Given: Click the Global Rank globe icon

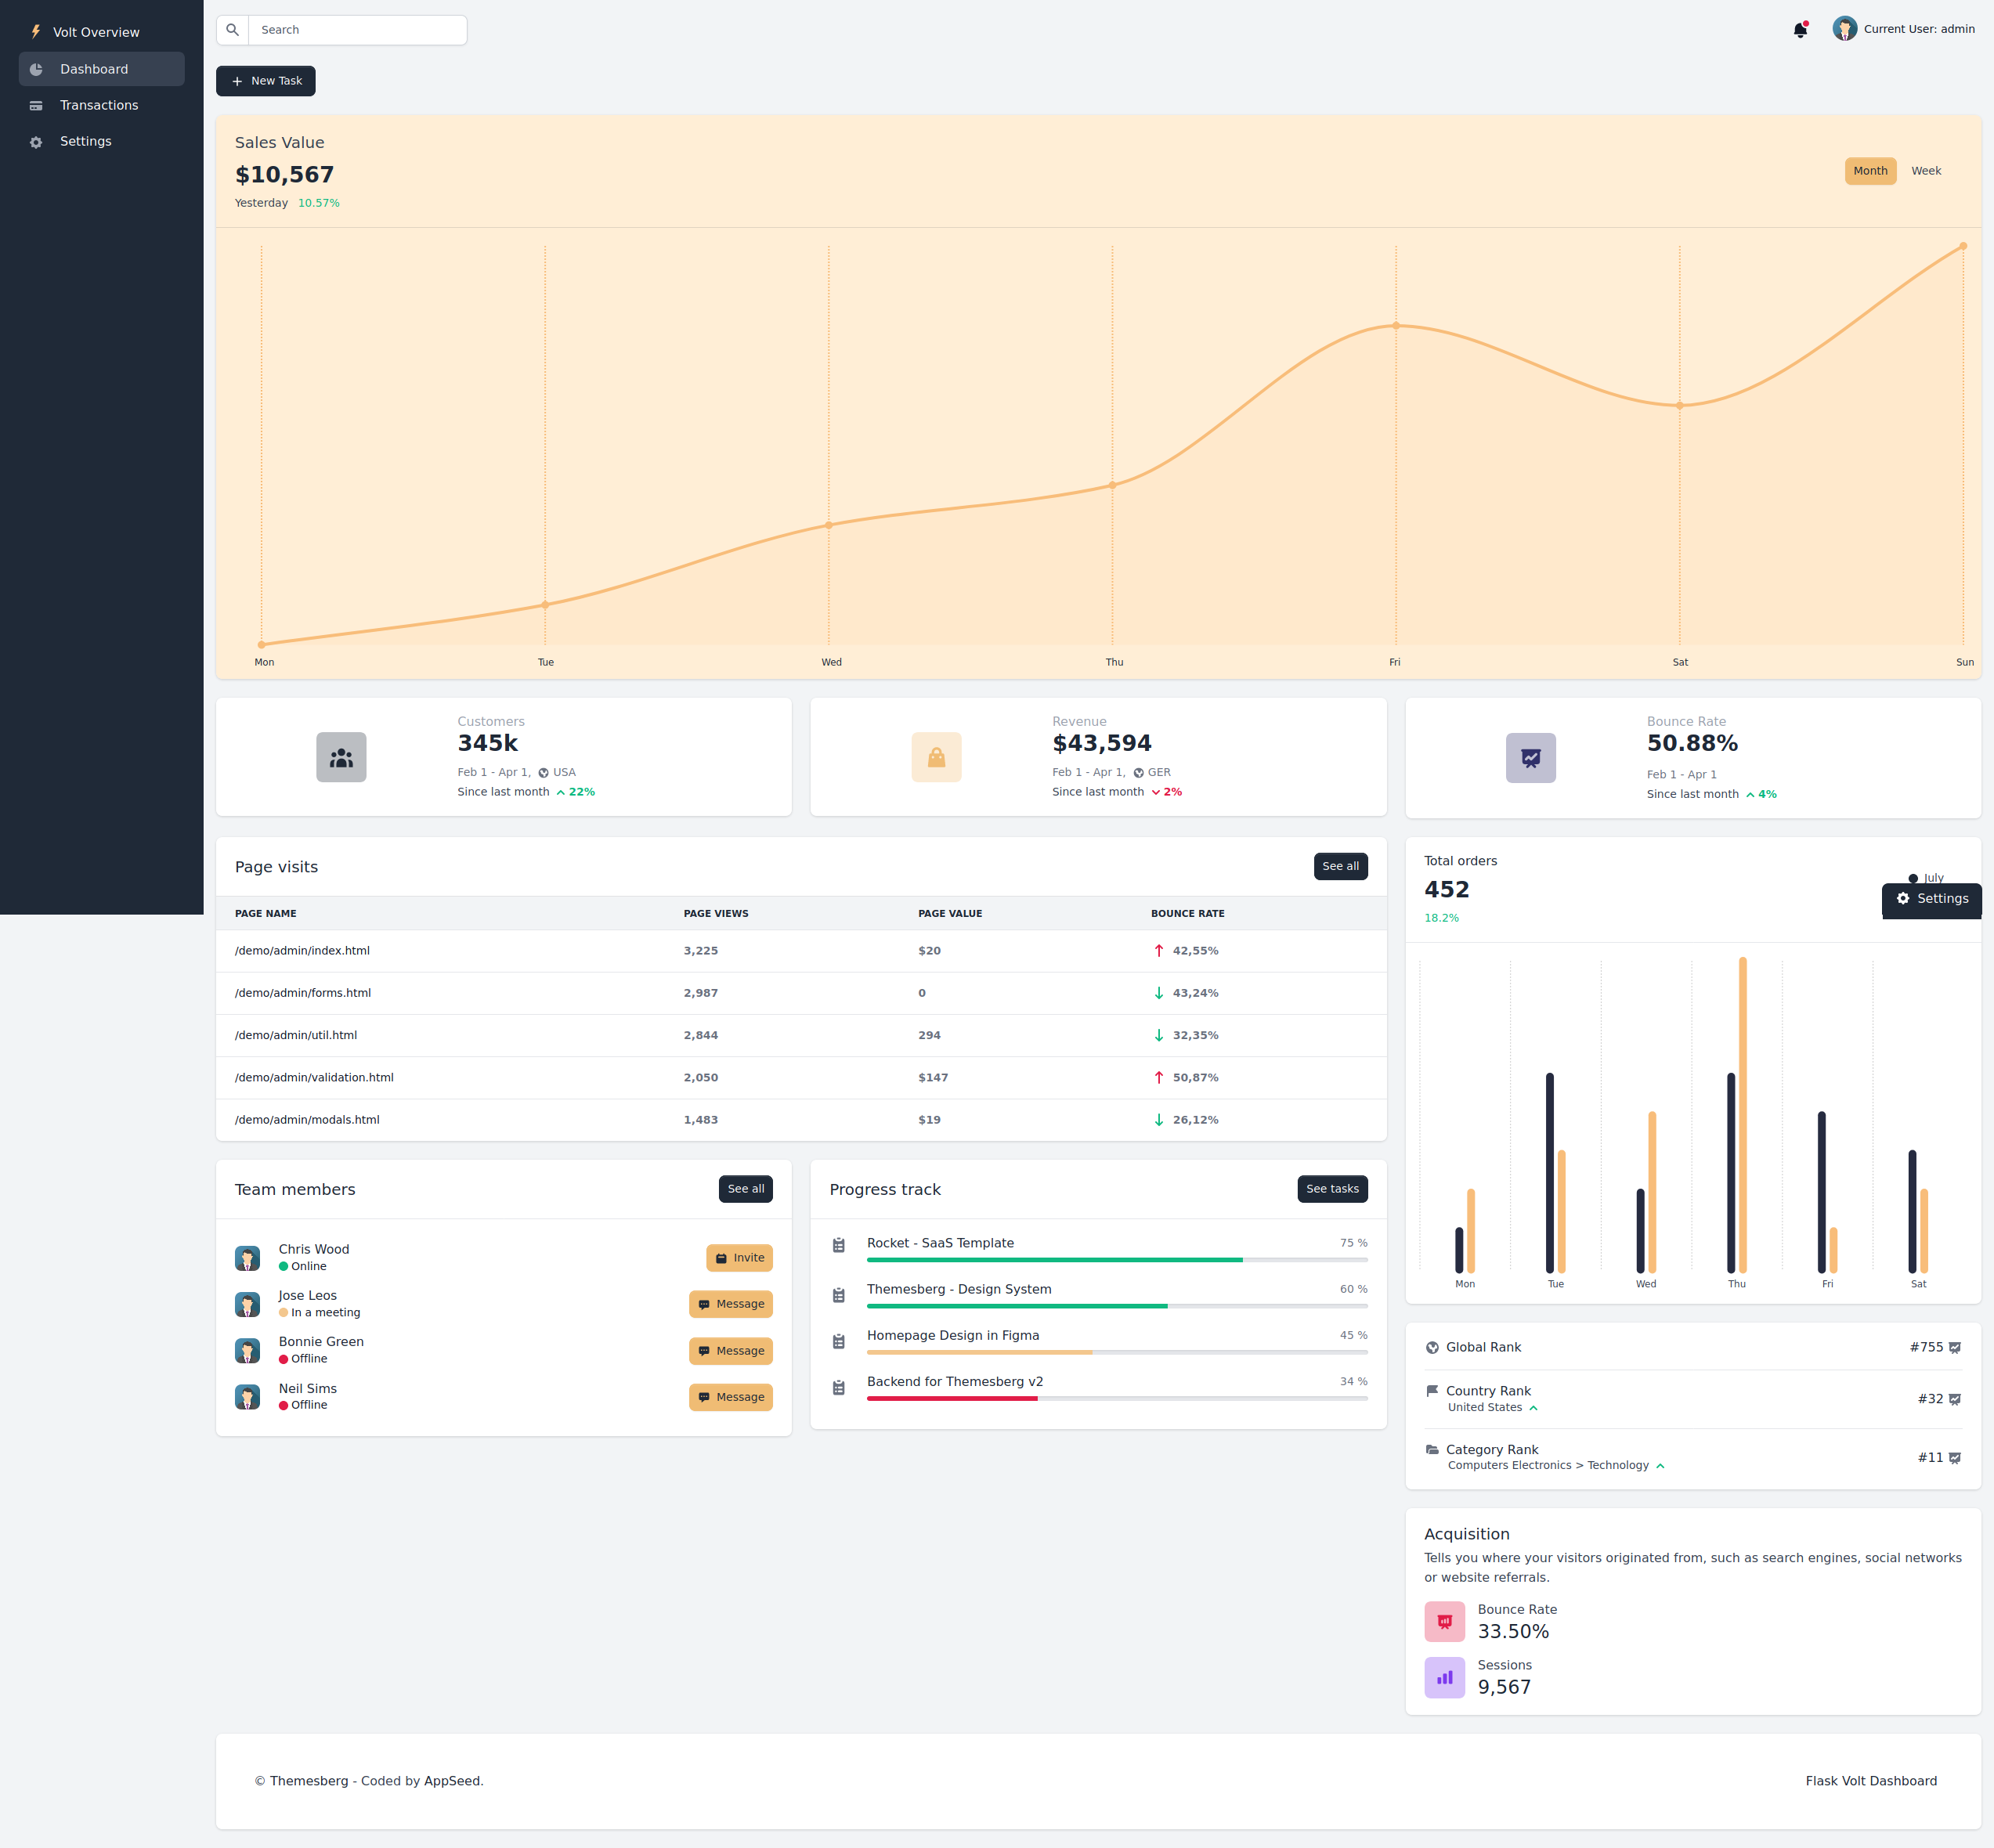Looking at the screenshot, I should tap(1432, 1347).
